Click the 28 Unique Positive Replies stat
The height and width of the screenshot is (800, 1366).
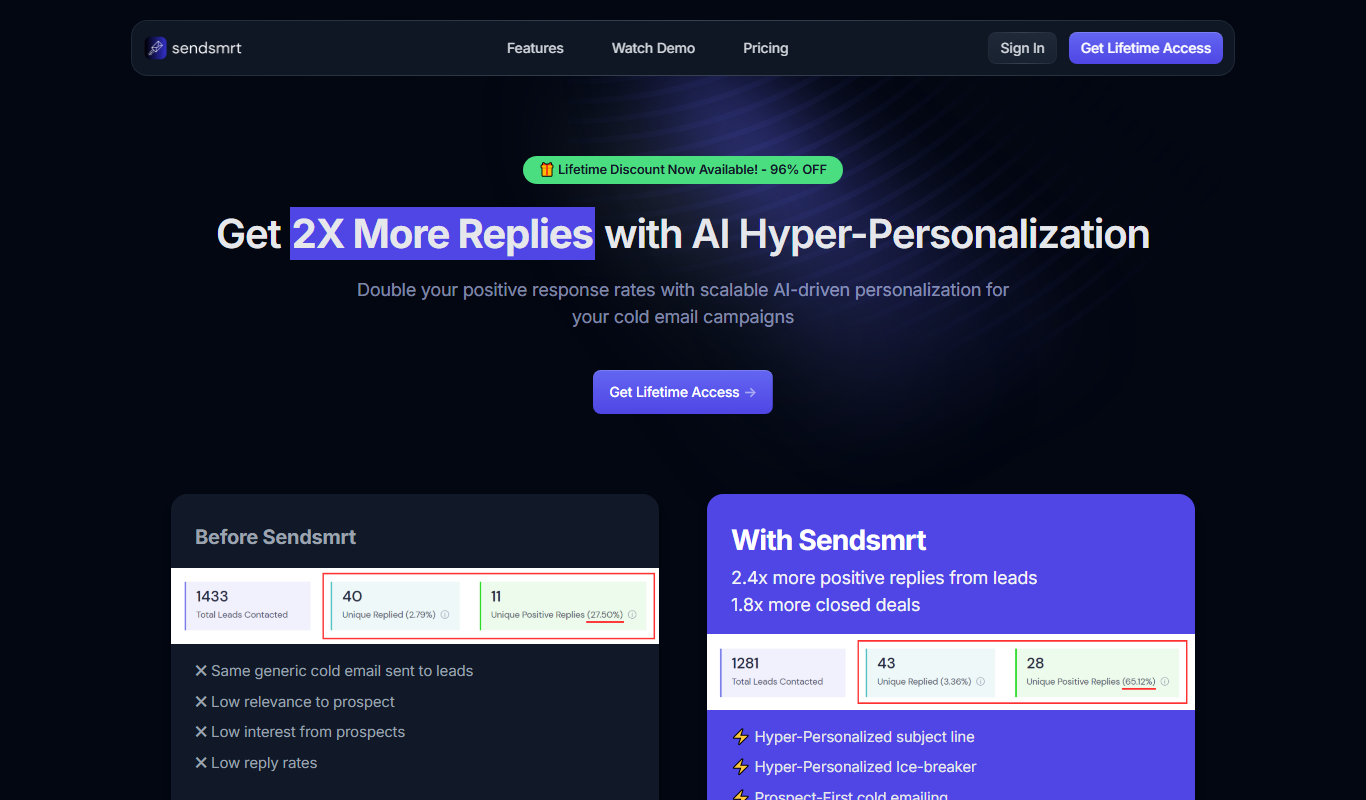coord(1098,672)
